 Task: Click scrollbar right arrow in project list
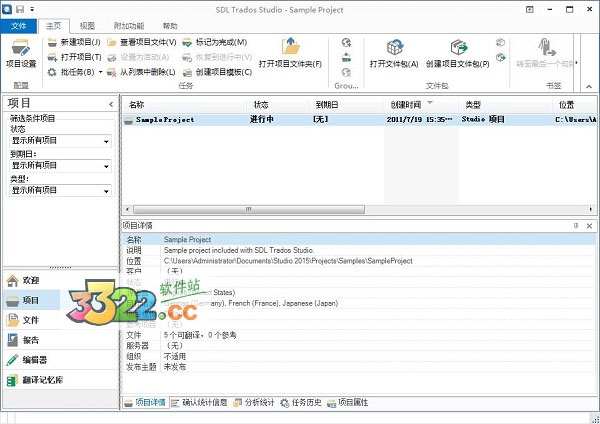(591, 209)
